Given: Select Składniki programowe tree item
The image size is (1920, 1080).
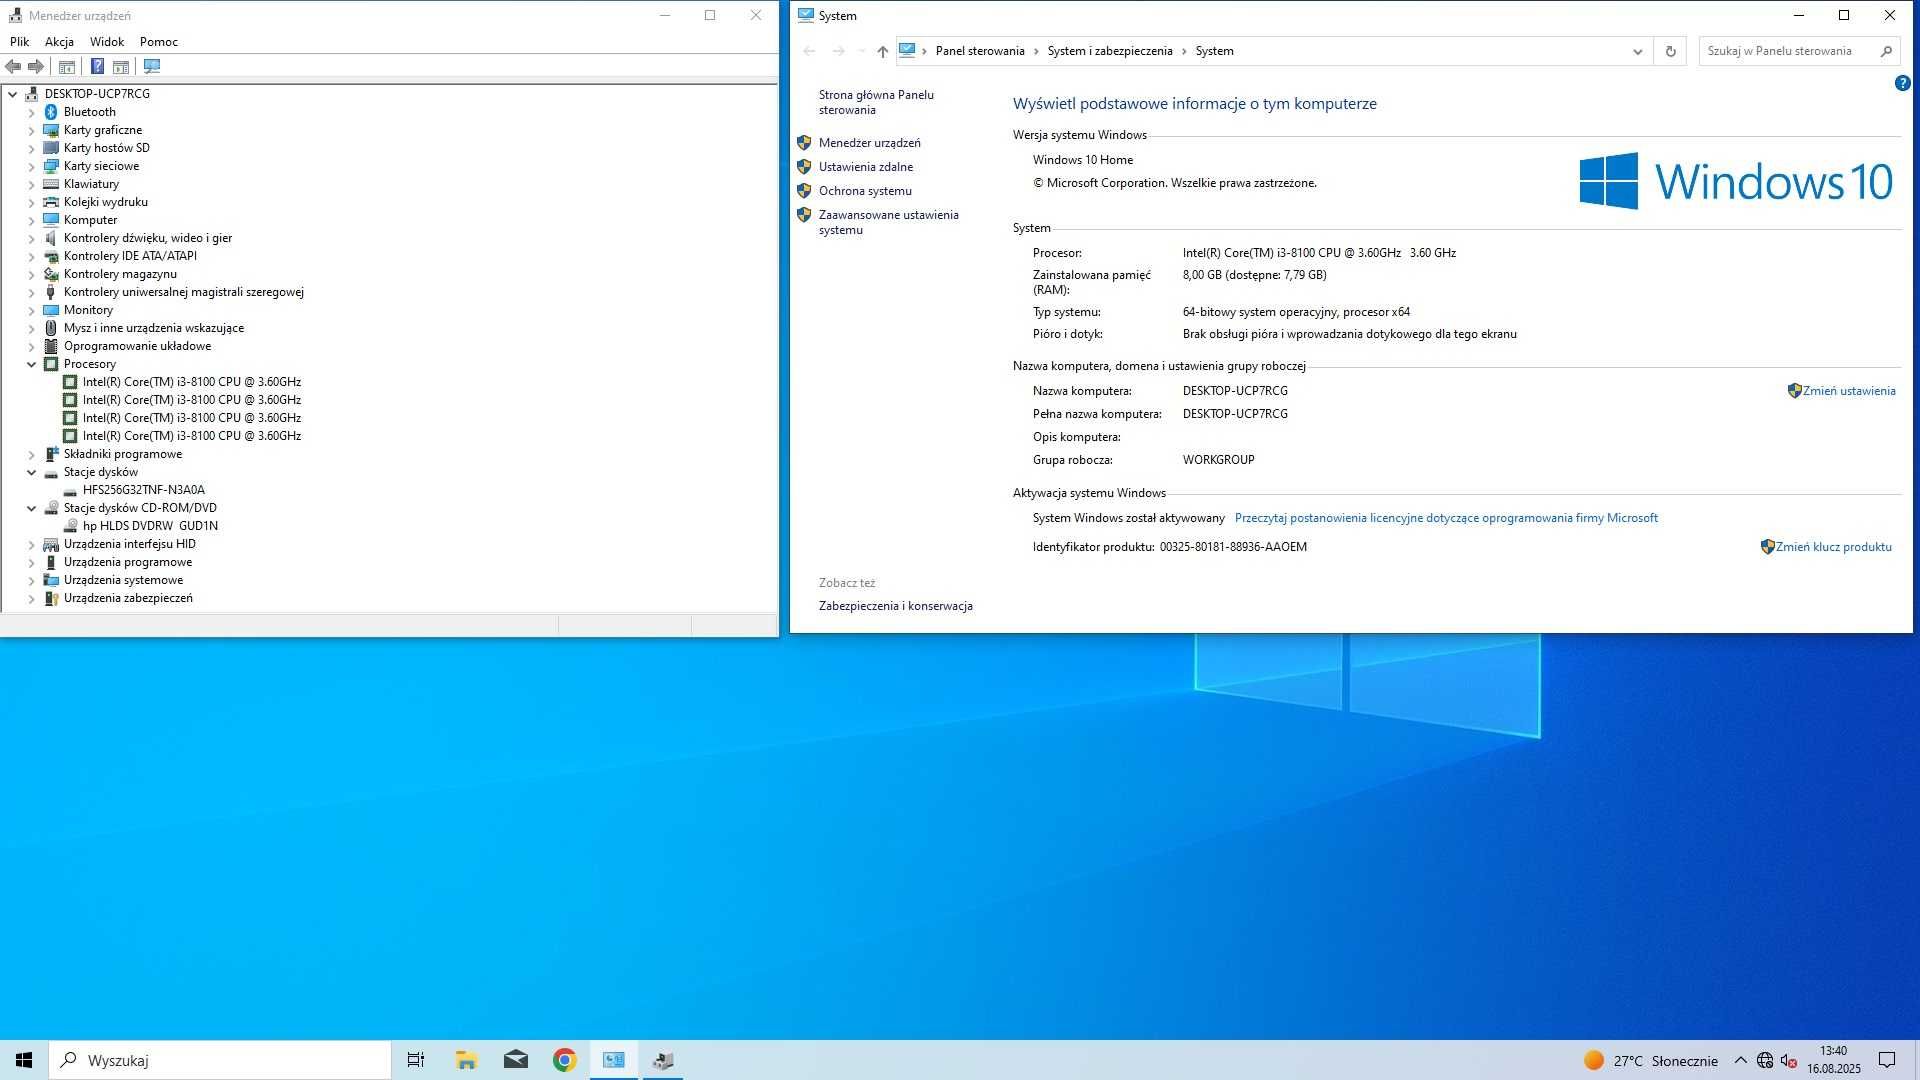Looking at the screenshot, I should 123,454.
